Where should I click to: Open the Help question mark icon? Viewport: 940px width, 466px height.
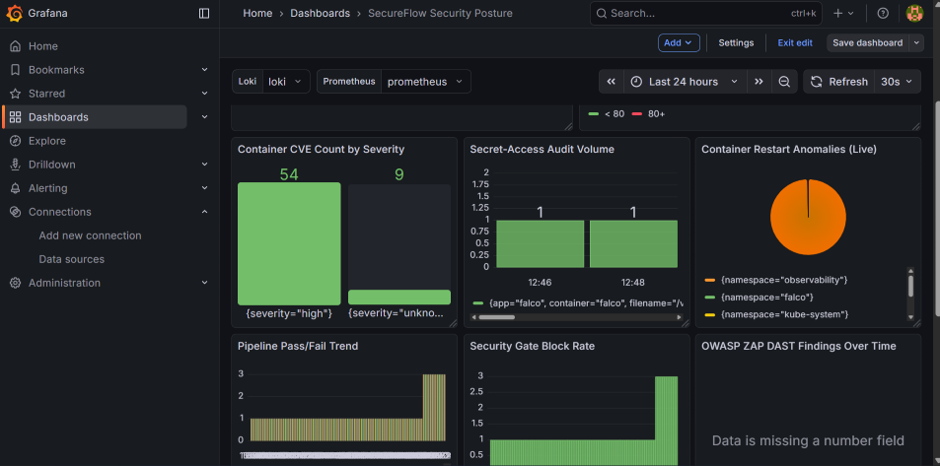(x=883, y=13)
